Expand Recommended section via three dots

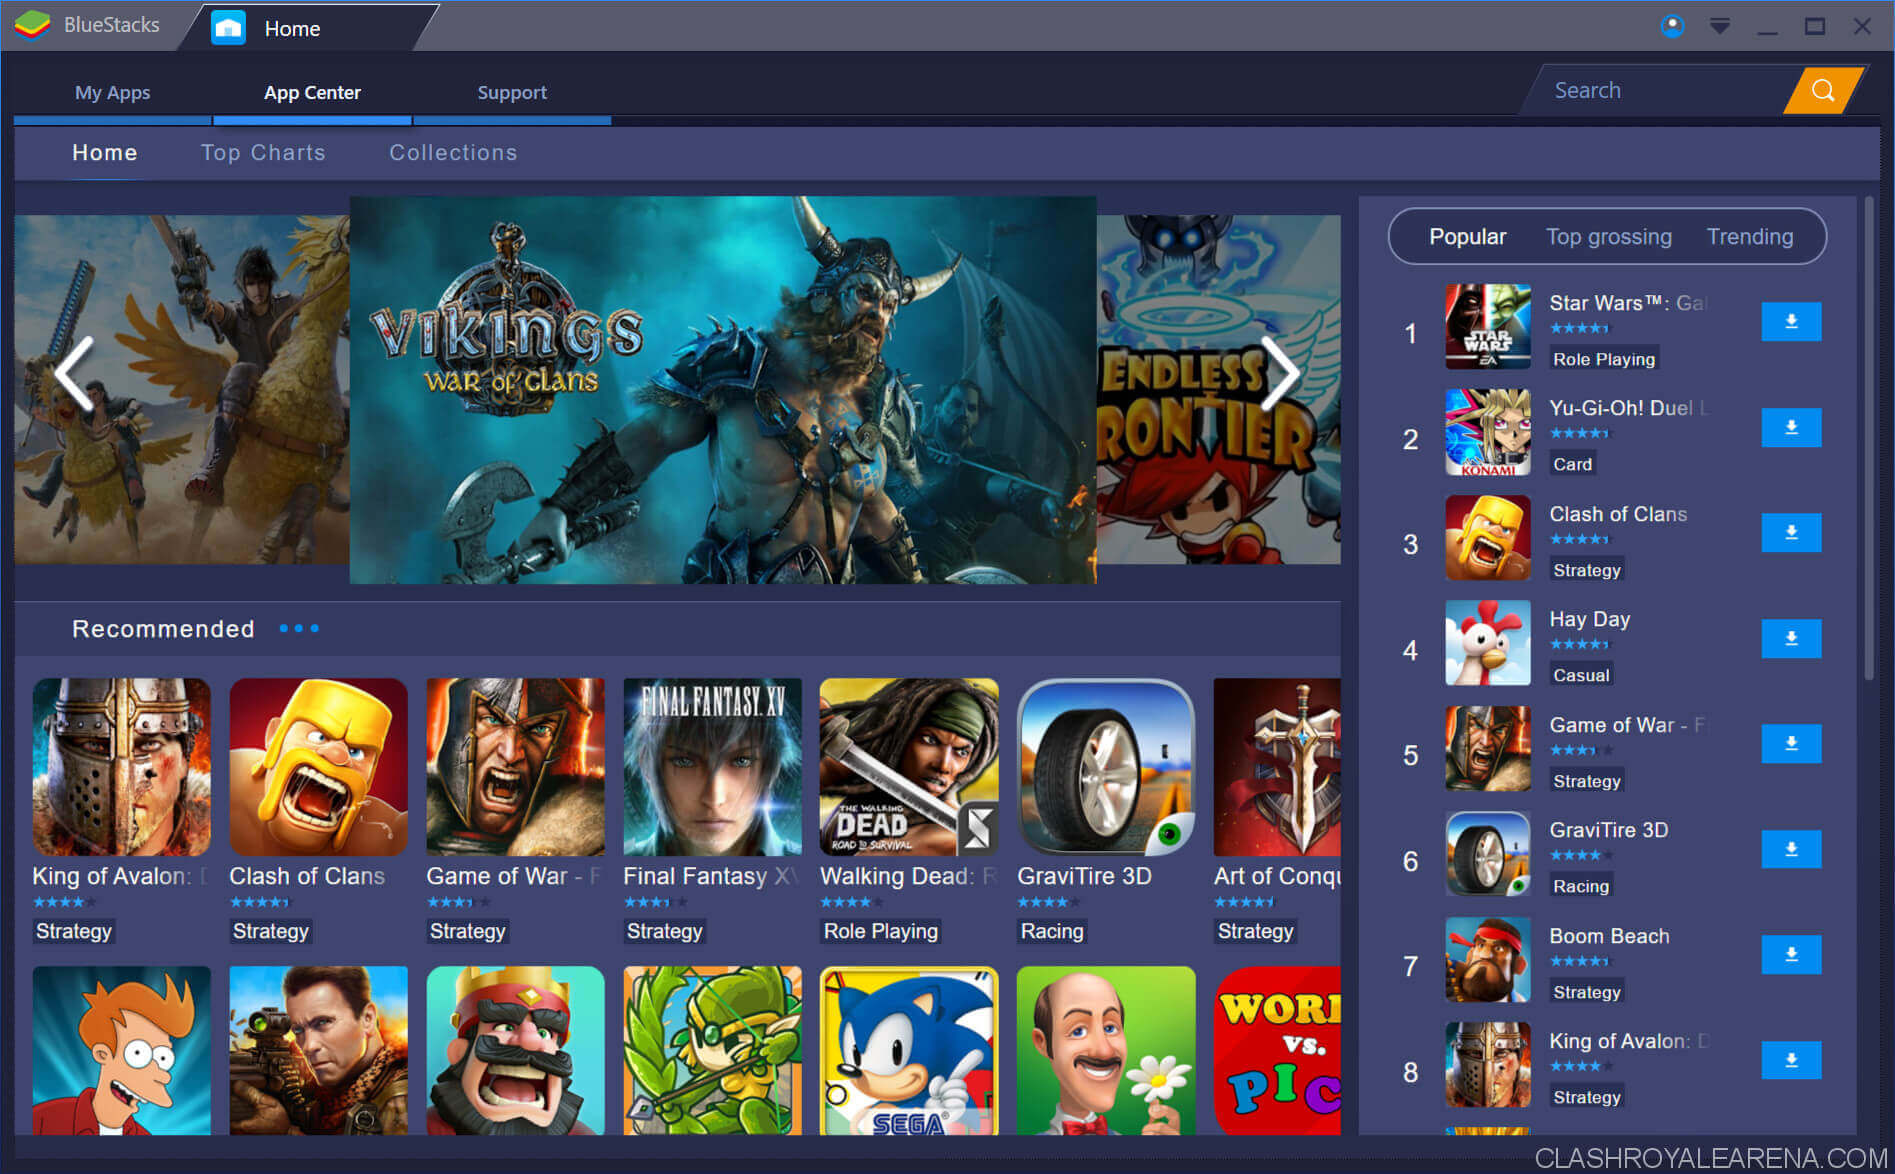[299, 629]
